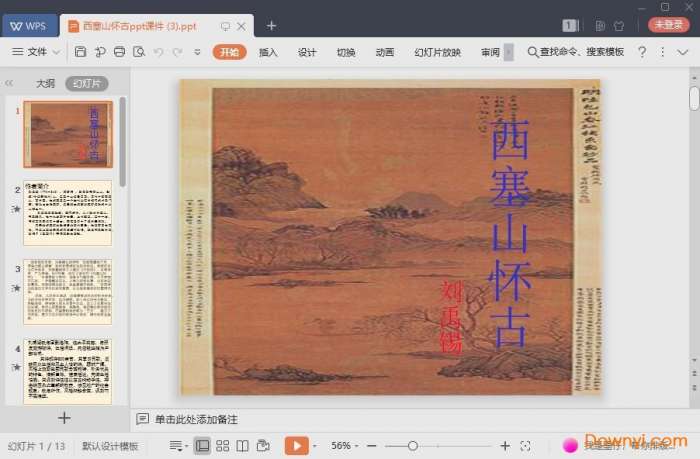Fit slide to window icon
700x459 pixels.
click(525, 446)
